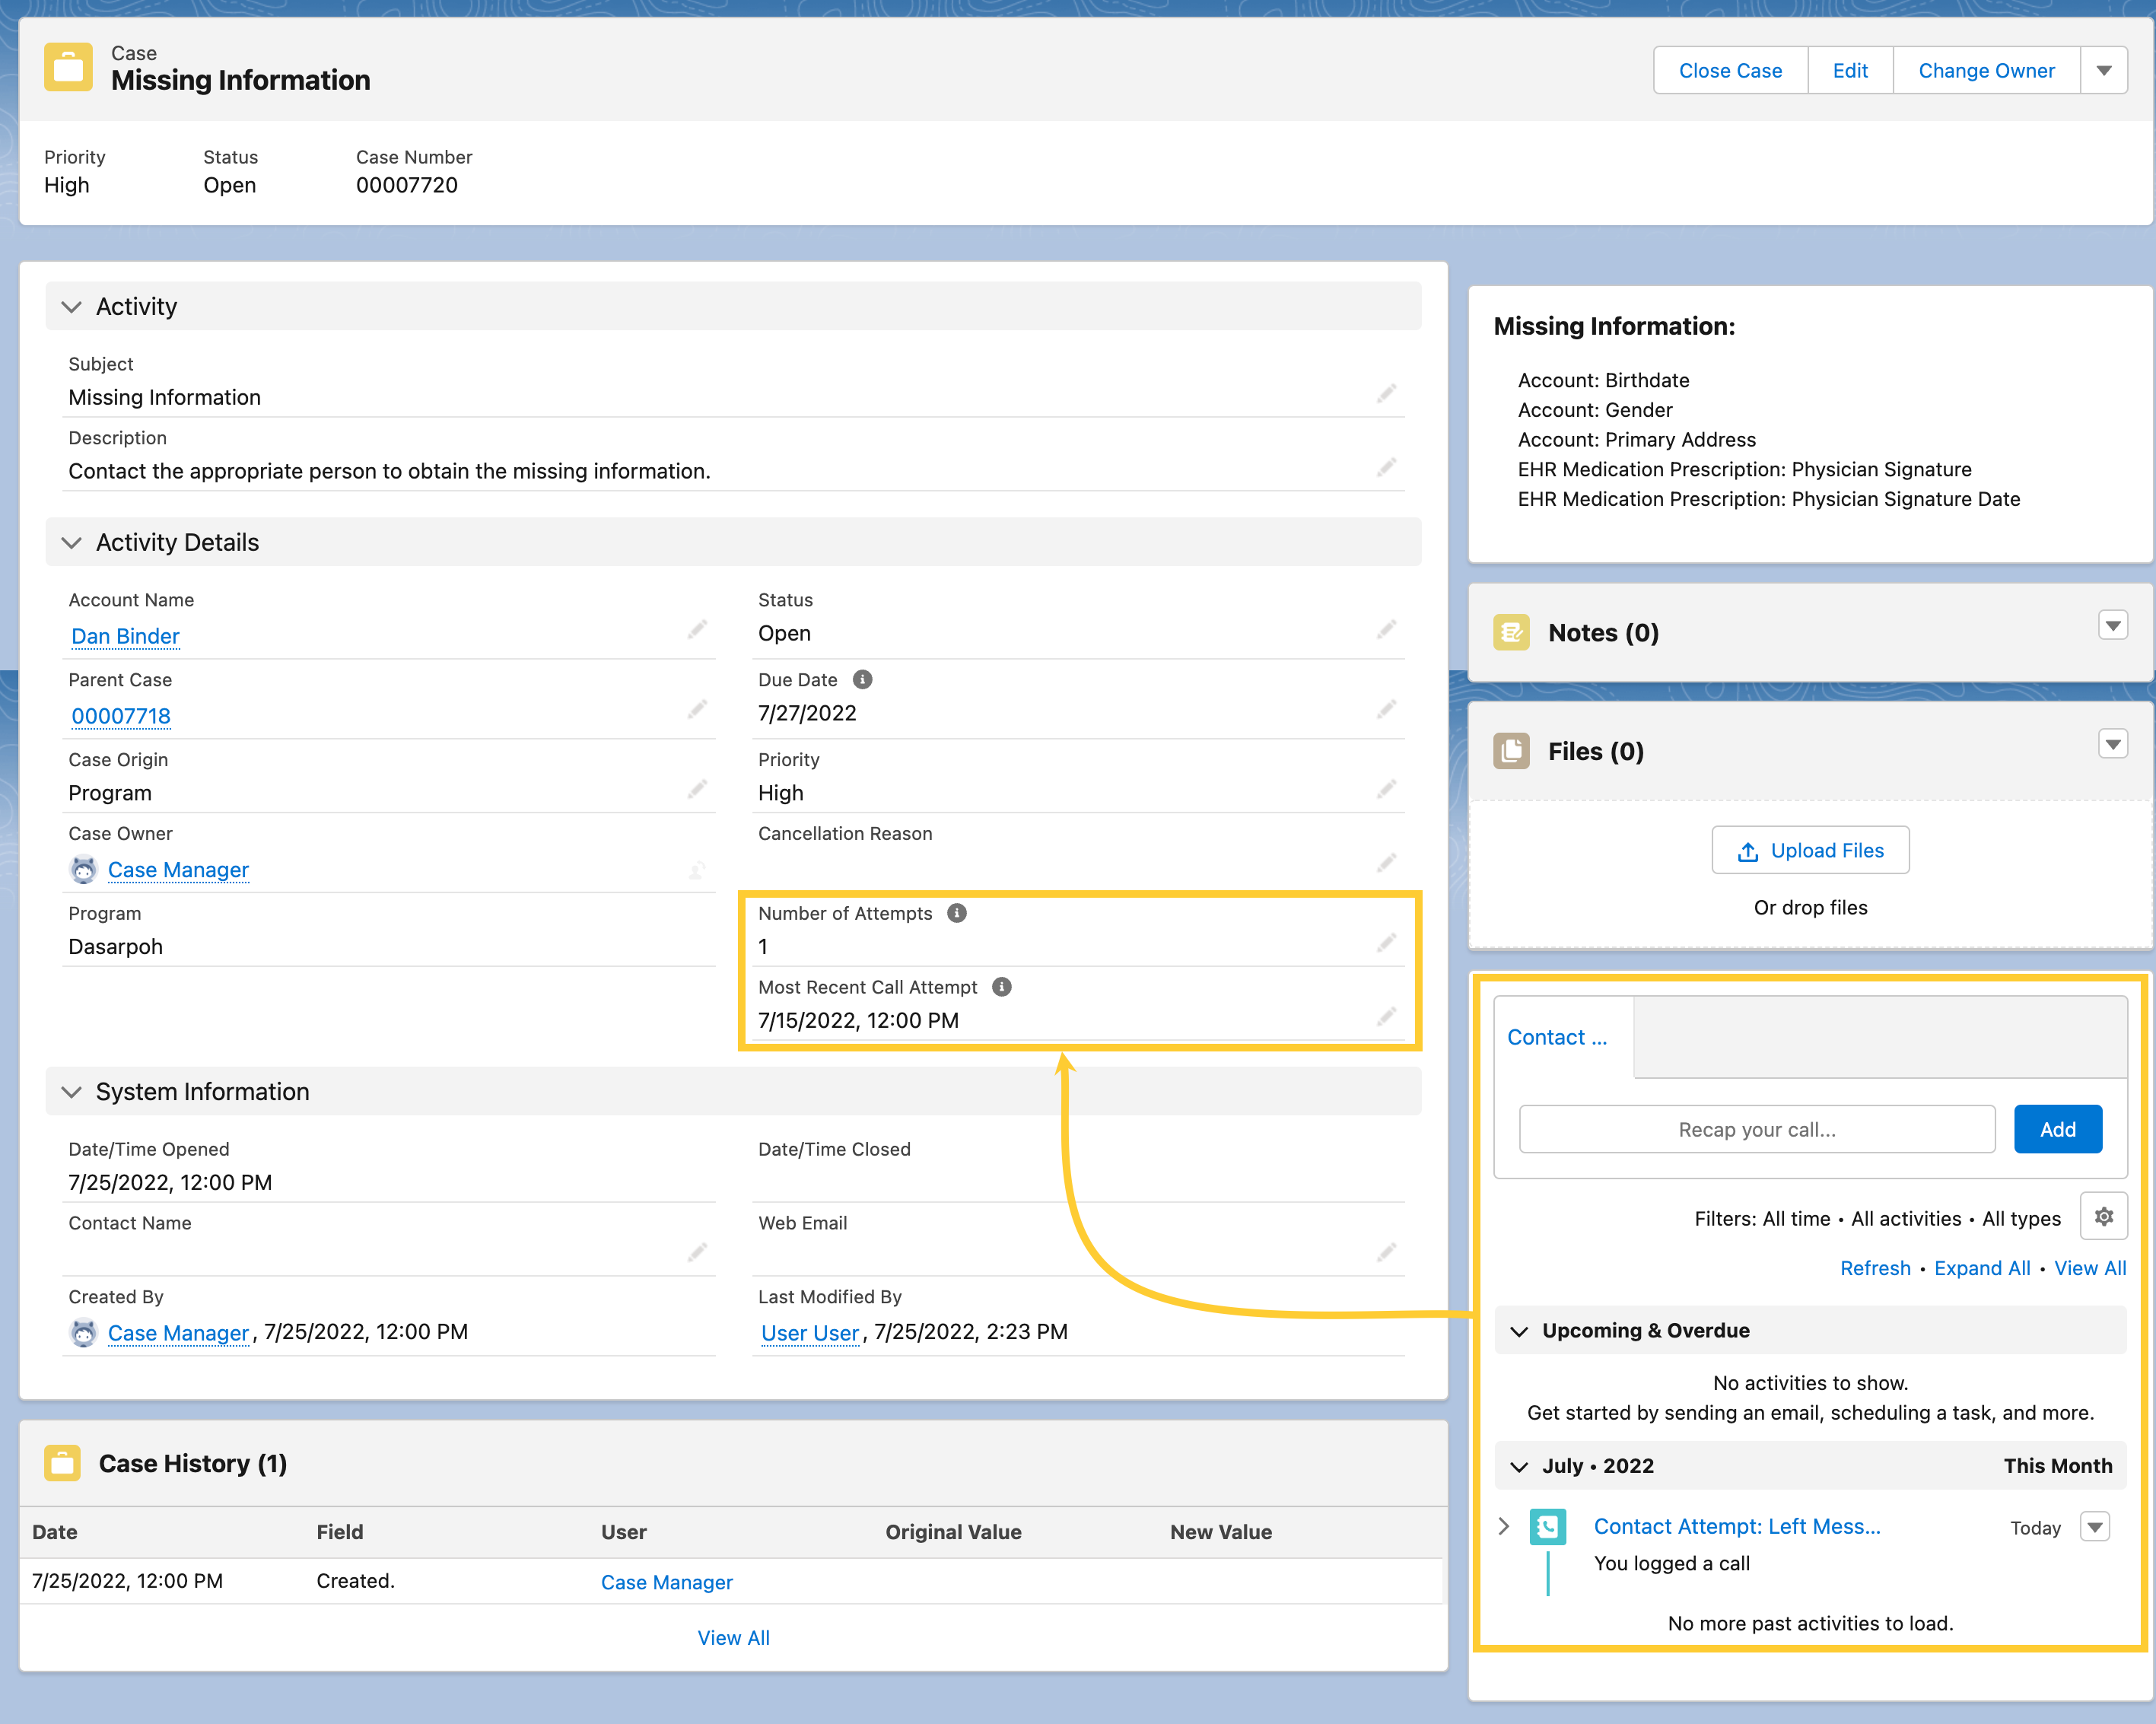Viewport: 2156px width, 1724px height.
Task: Open Case Manager link in Case History
Action: coord(667,1582)
